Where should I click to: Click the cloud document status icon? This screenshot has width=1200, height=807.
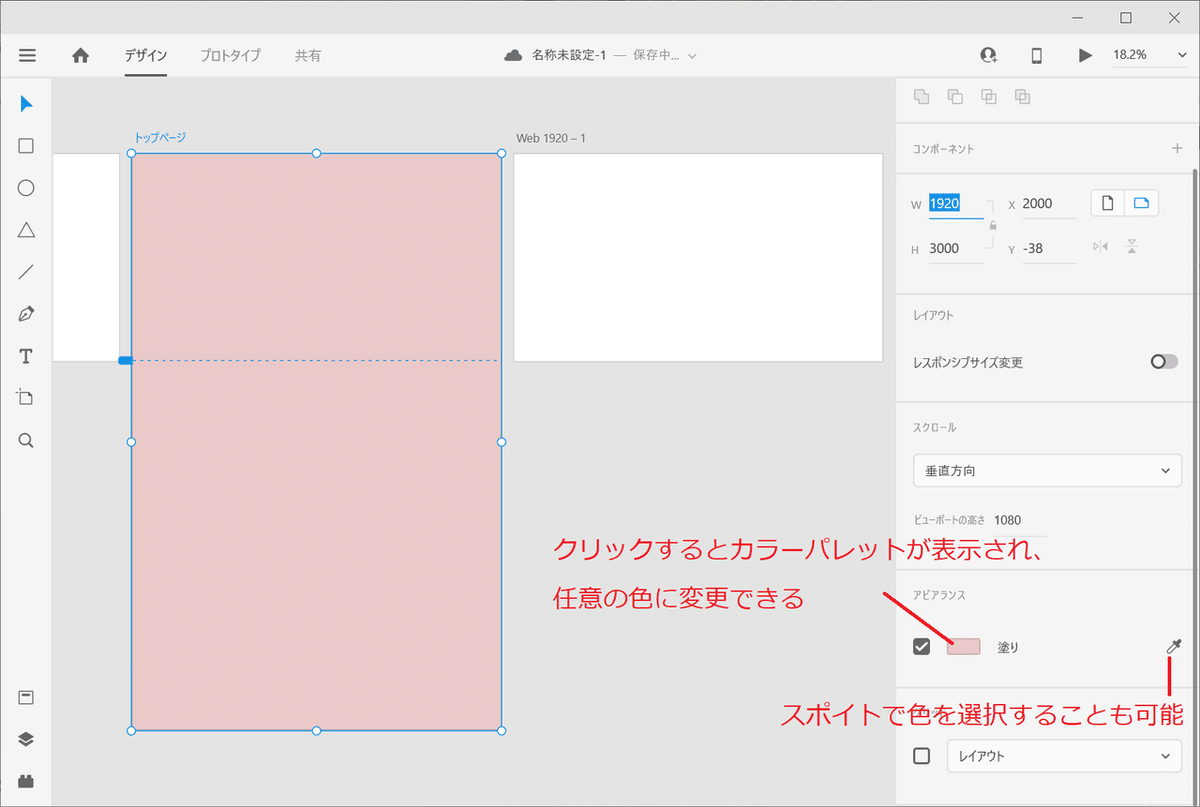click(513, 56)
